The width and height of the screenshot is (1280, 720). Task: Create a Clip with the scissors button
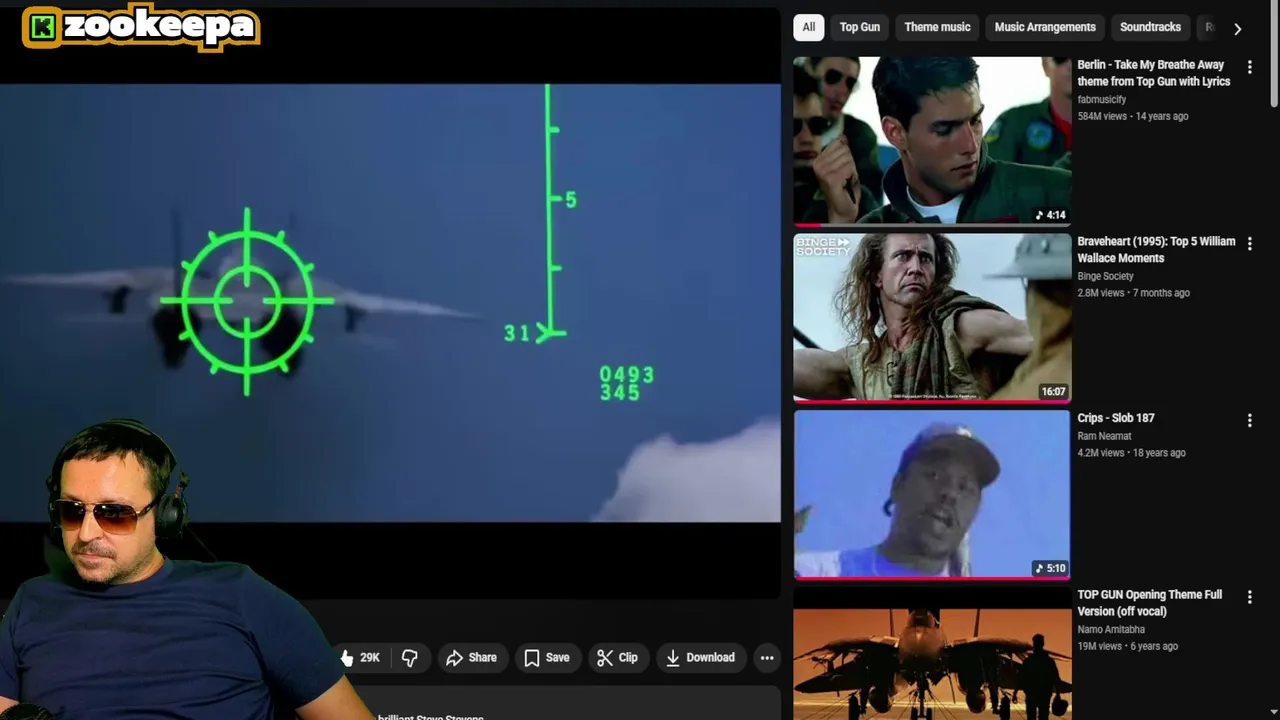[617, 657]
